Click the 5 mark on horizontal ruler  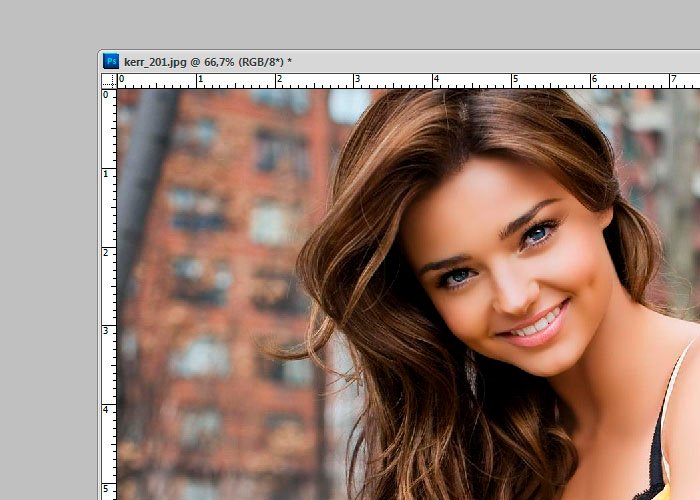pos(515,79)
